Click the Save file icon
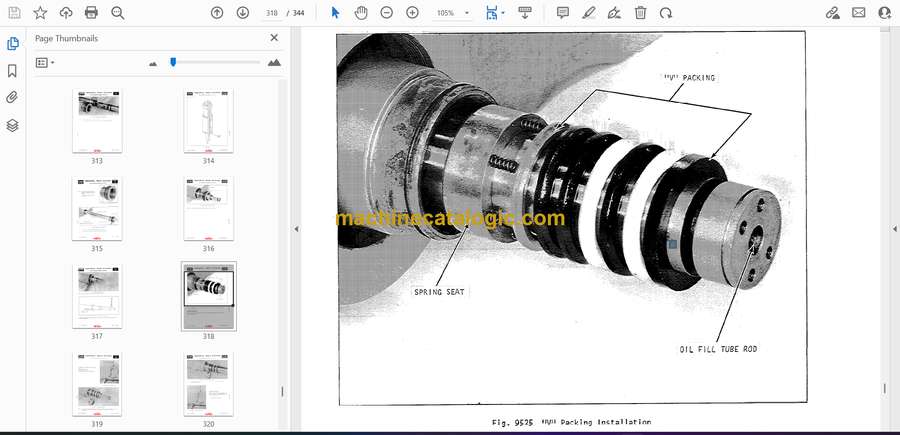This screenshot has width=900, height=435. click(14, 13)
